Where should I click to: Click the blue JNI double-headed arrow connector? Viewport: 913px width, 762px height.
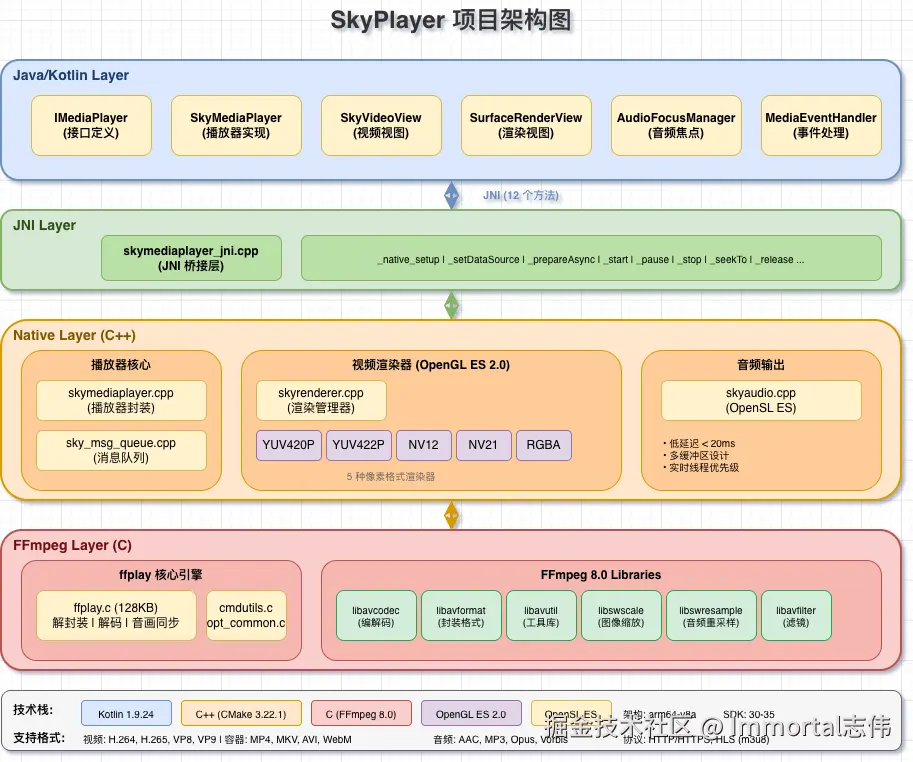[451, 195]
